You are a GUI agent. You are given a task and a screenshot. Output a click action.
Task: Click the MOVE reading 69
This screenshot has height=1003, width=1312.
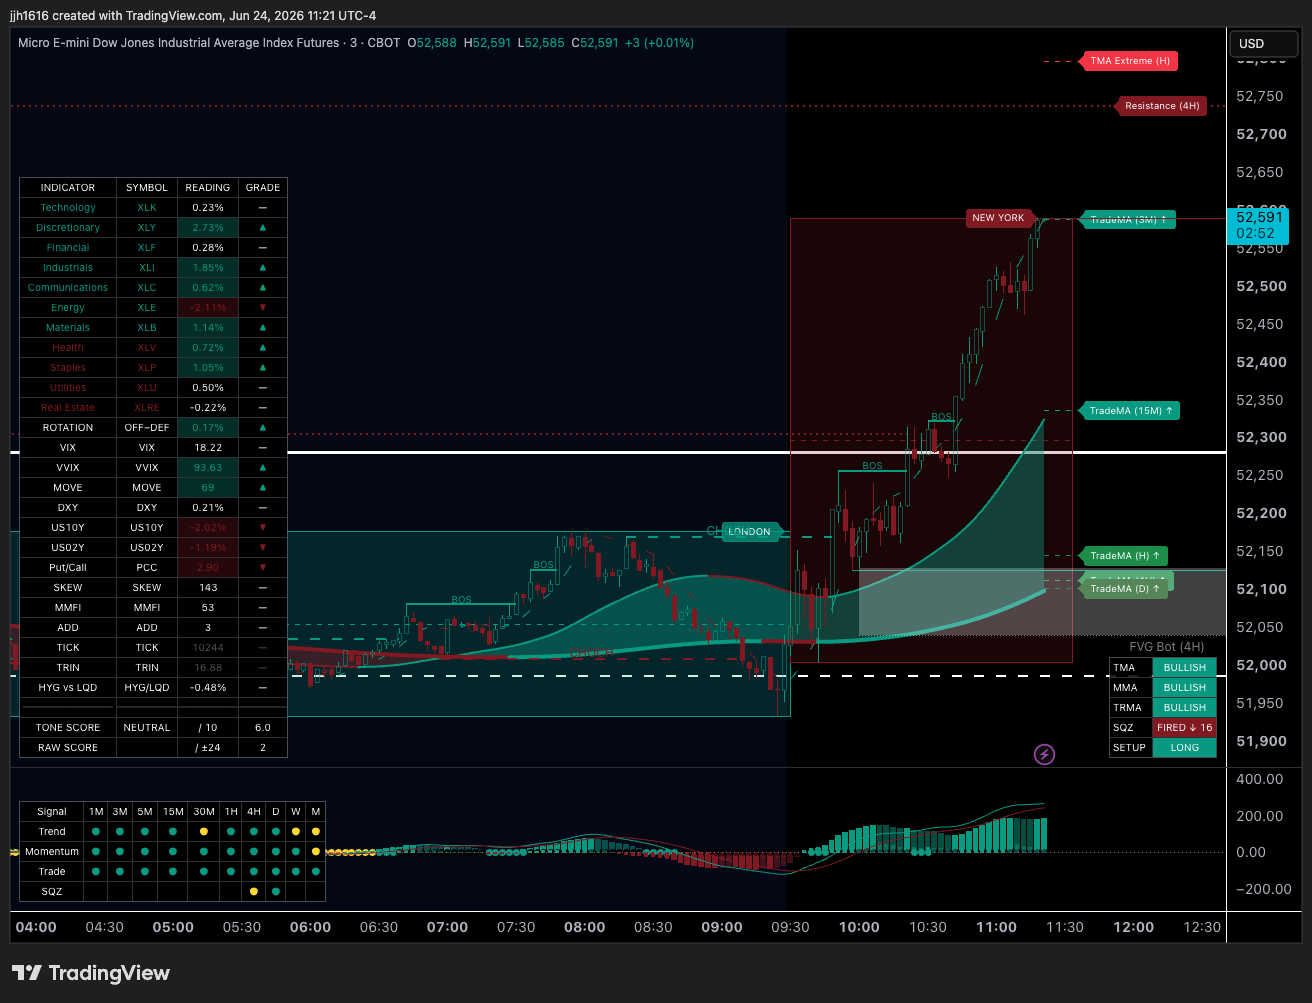(x=208, y=488)
